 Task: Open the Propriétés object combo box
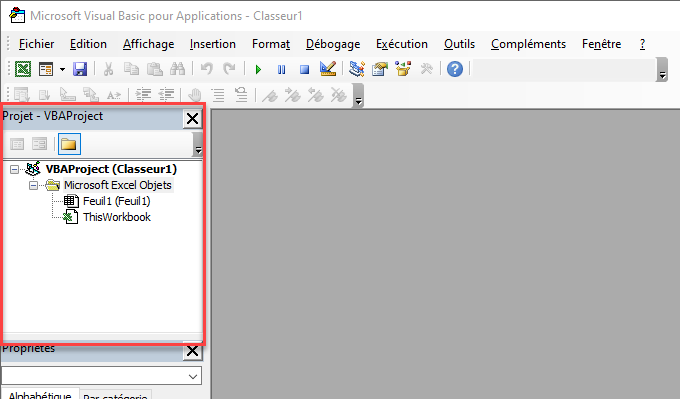coord(101,376)
